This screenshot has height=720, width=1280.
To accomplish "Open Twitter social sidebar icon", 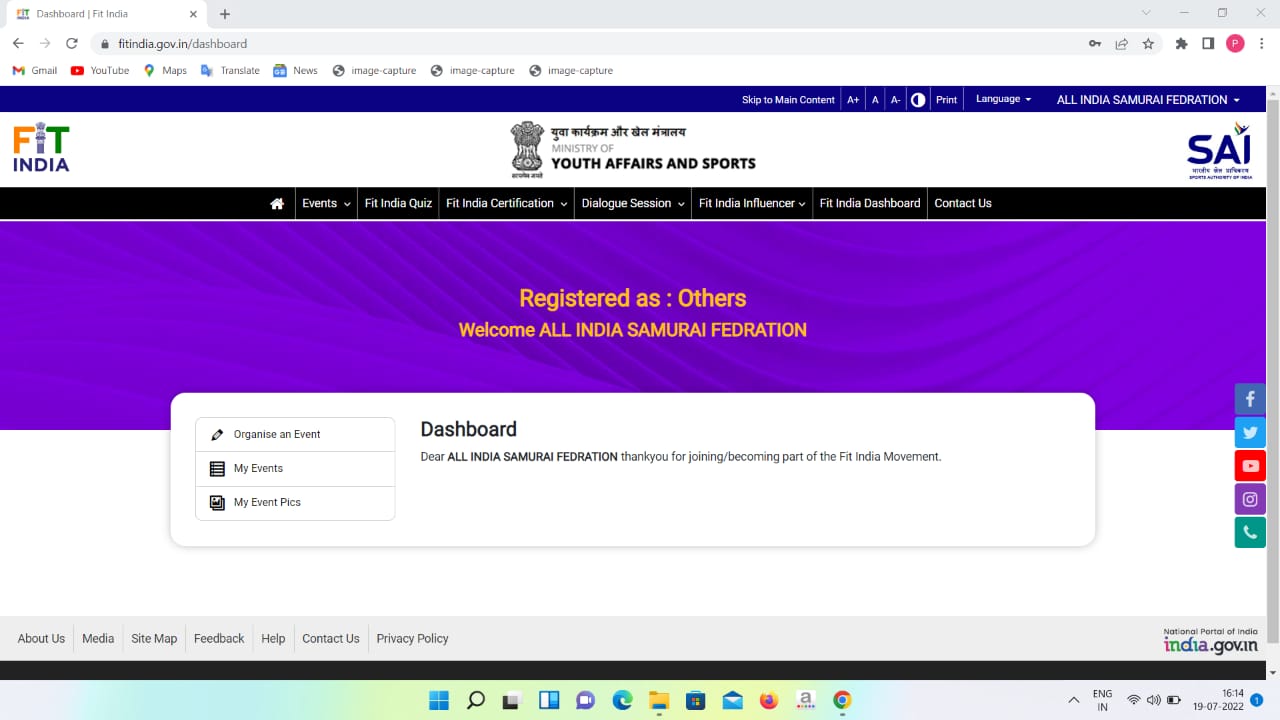I will (1250, 432).
